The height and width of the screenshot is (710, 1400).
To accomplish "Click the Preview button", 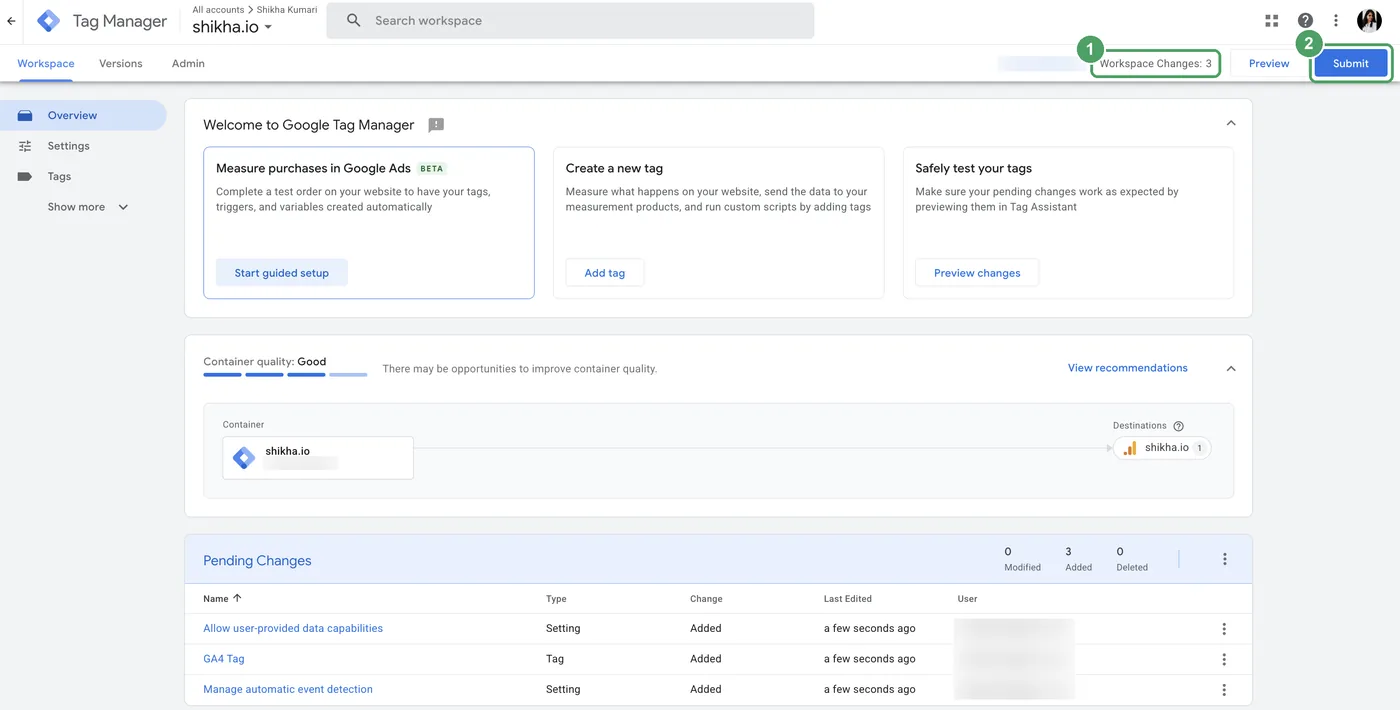I will click(1269, 63).
